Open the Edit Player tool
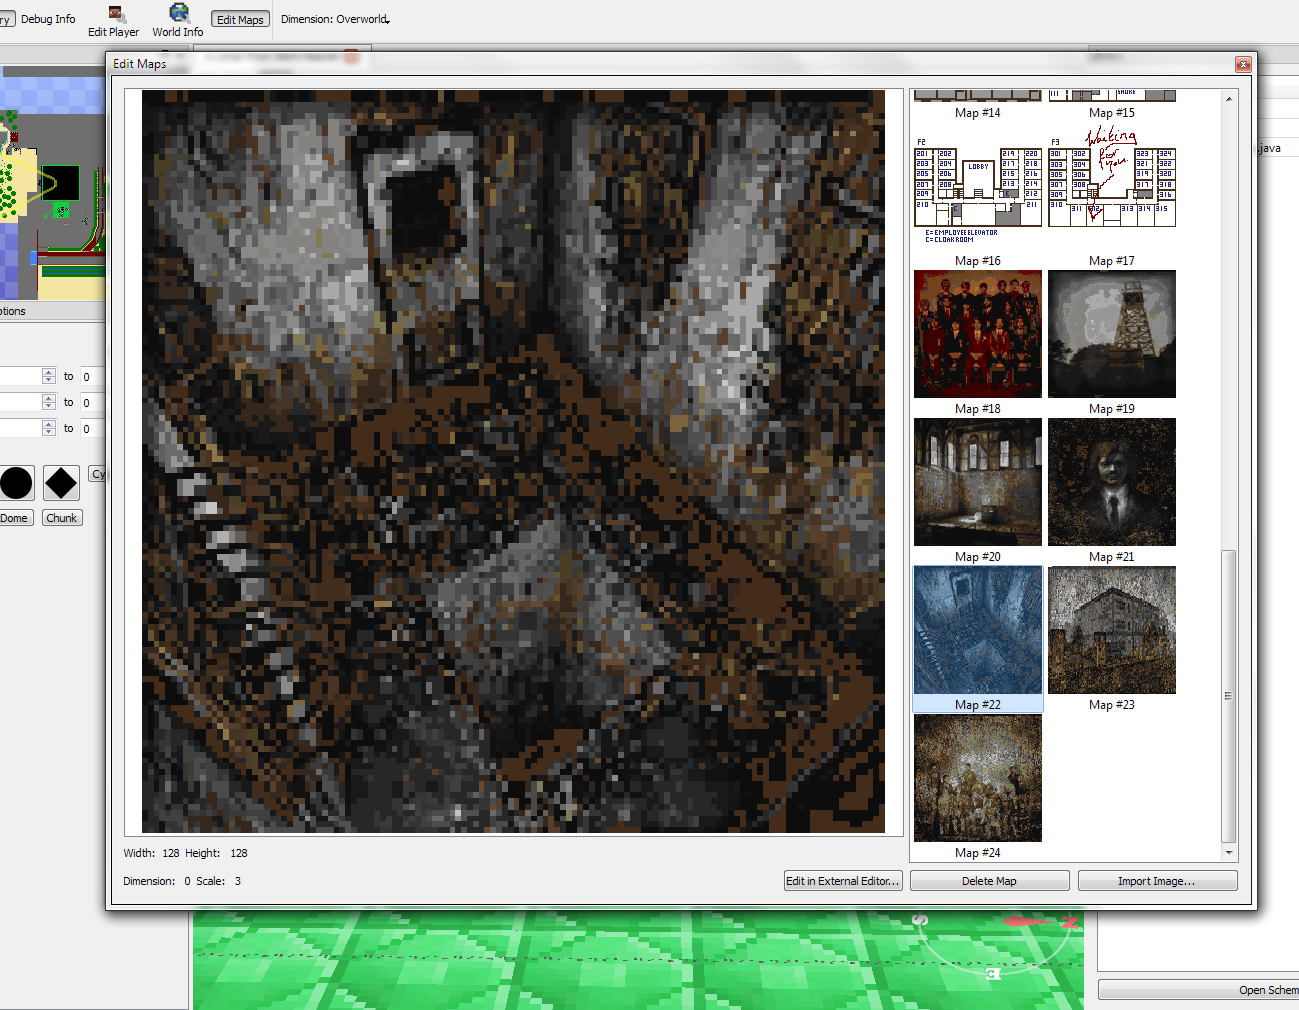This screenshot has width=1299, height=1010. tap(113, 20)
